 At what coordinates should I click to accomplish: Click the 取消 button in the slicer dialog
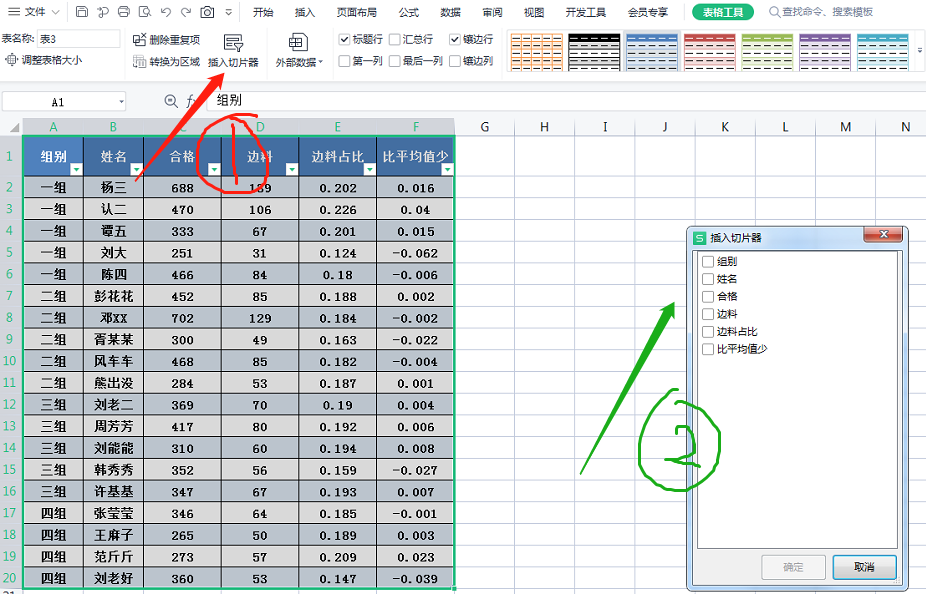pyautogui.click(x=864, y=567)
